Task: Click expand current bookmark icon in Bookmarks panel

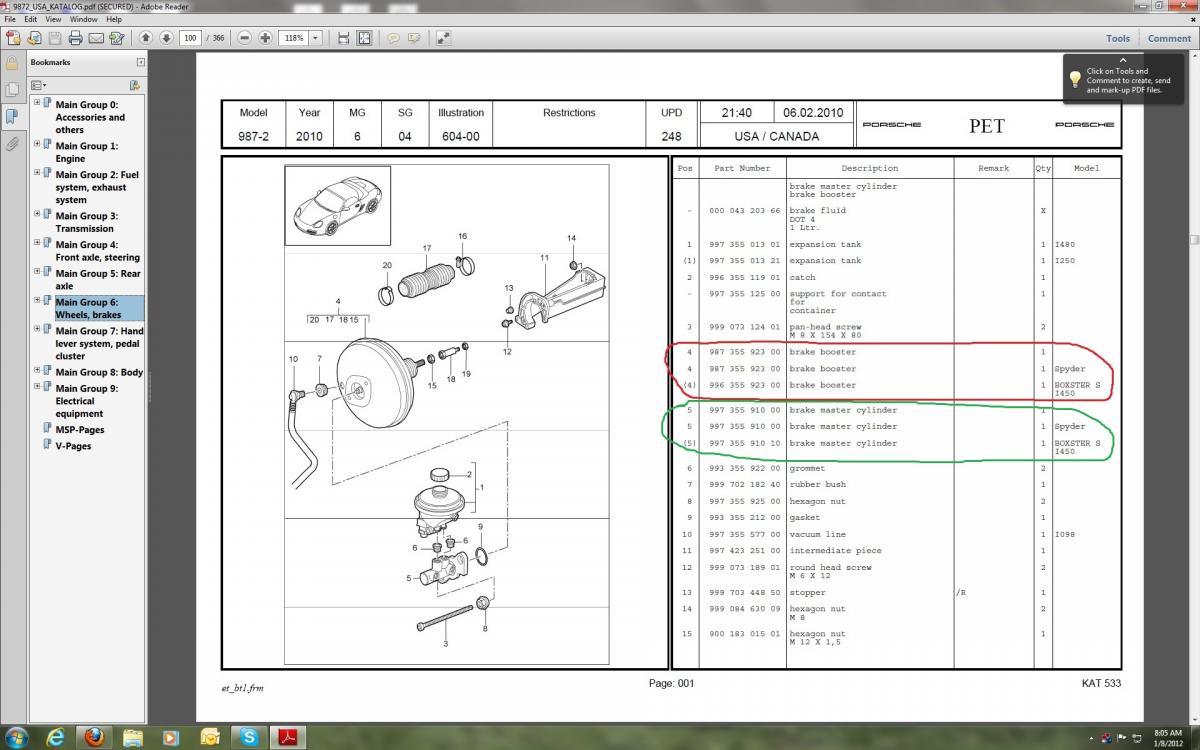Action: (x=134, y=85)
